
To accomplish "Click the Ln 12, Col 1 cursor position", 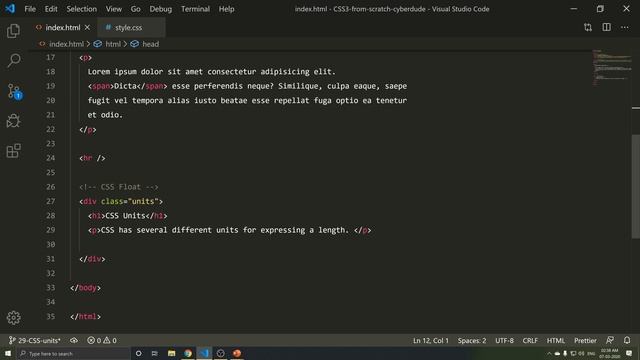I will [x=431, y=340].
